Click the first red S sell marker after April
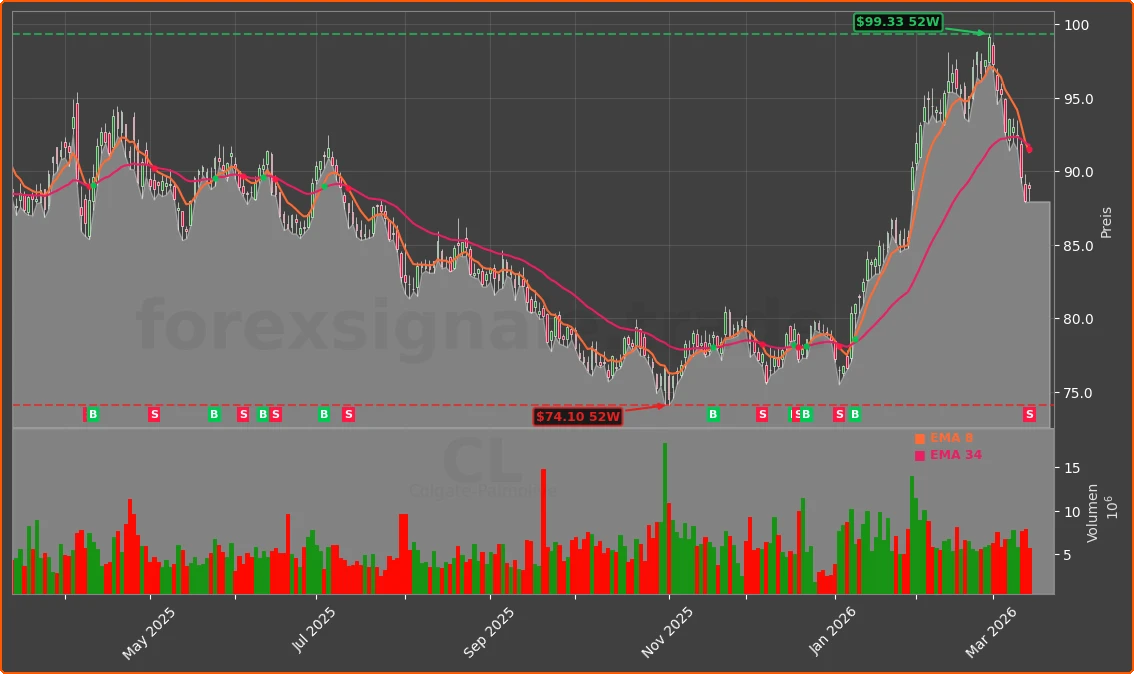1134x674 pixels. (154, 414)
